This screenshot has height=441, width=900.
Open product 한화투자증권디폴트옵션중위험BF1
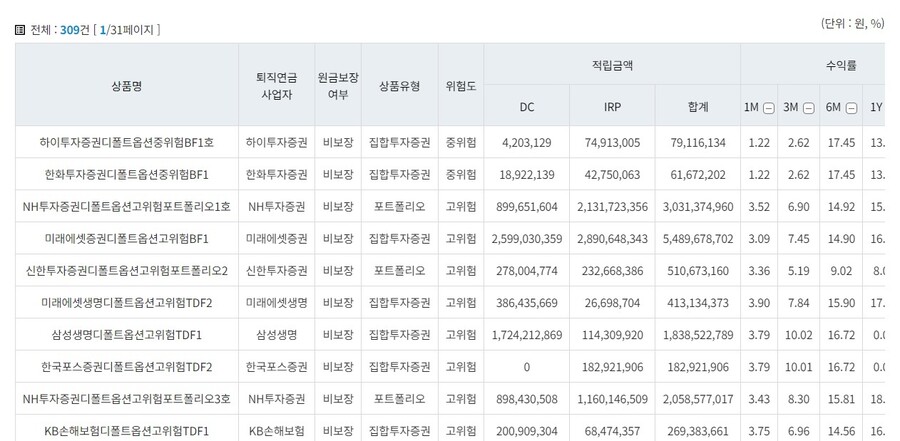127,175
